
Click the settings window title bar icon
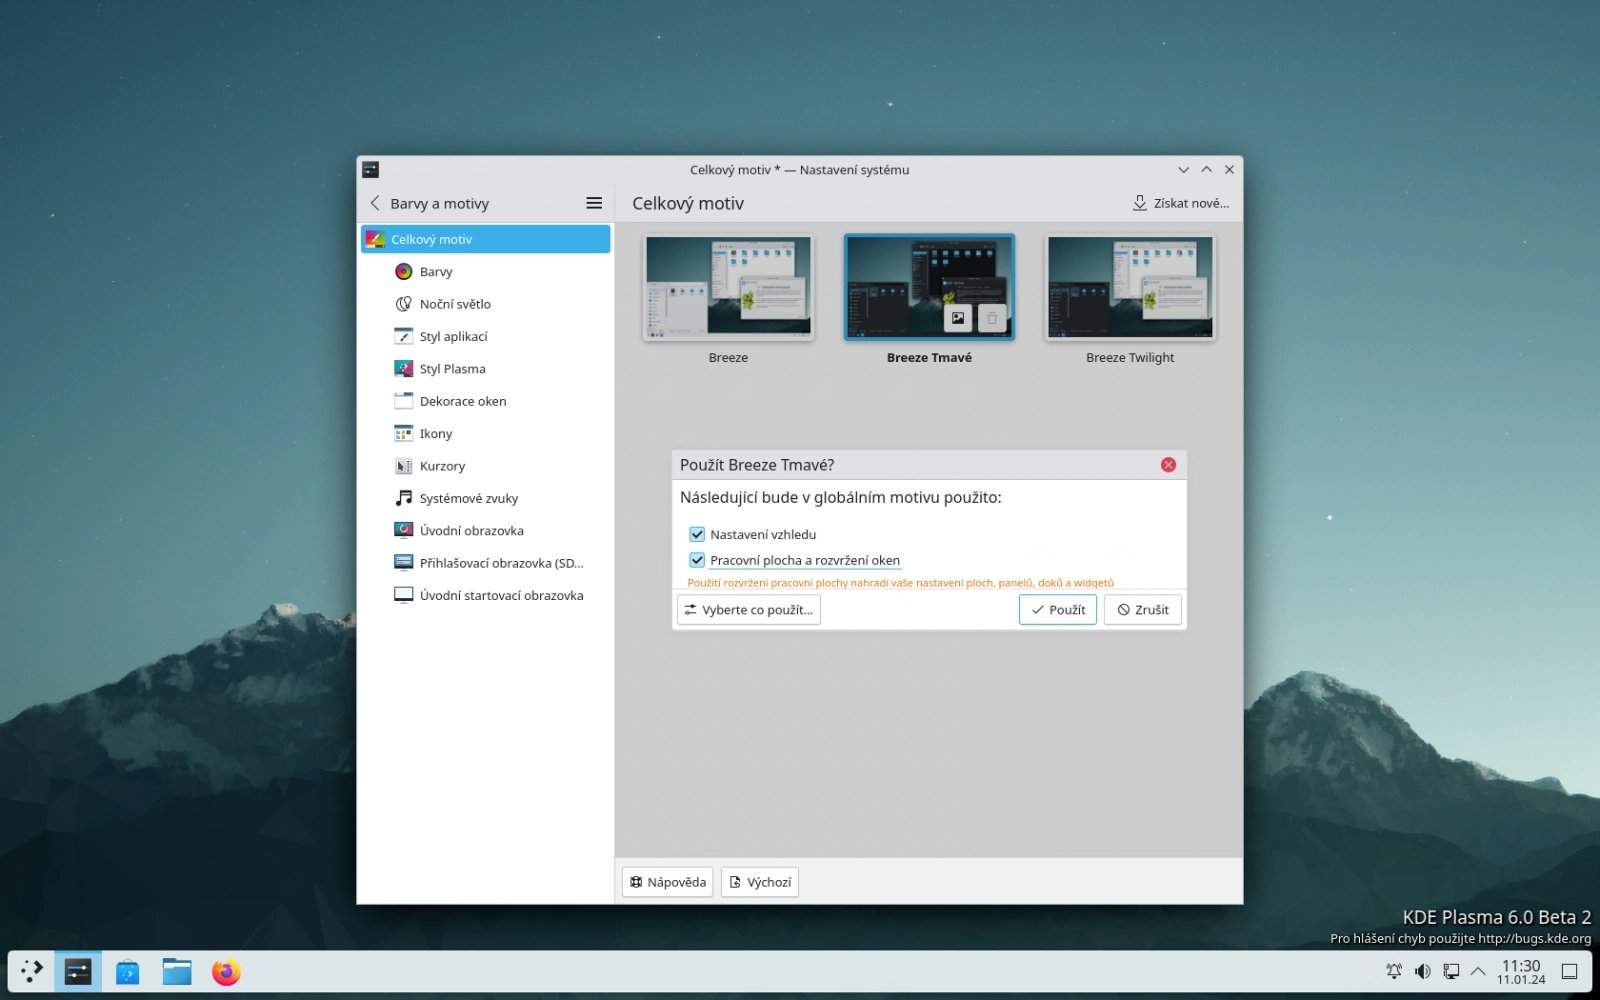[371, 170]
